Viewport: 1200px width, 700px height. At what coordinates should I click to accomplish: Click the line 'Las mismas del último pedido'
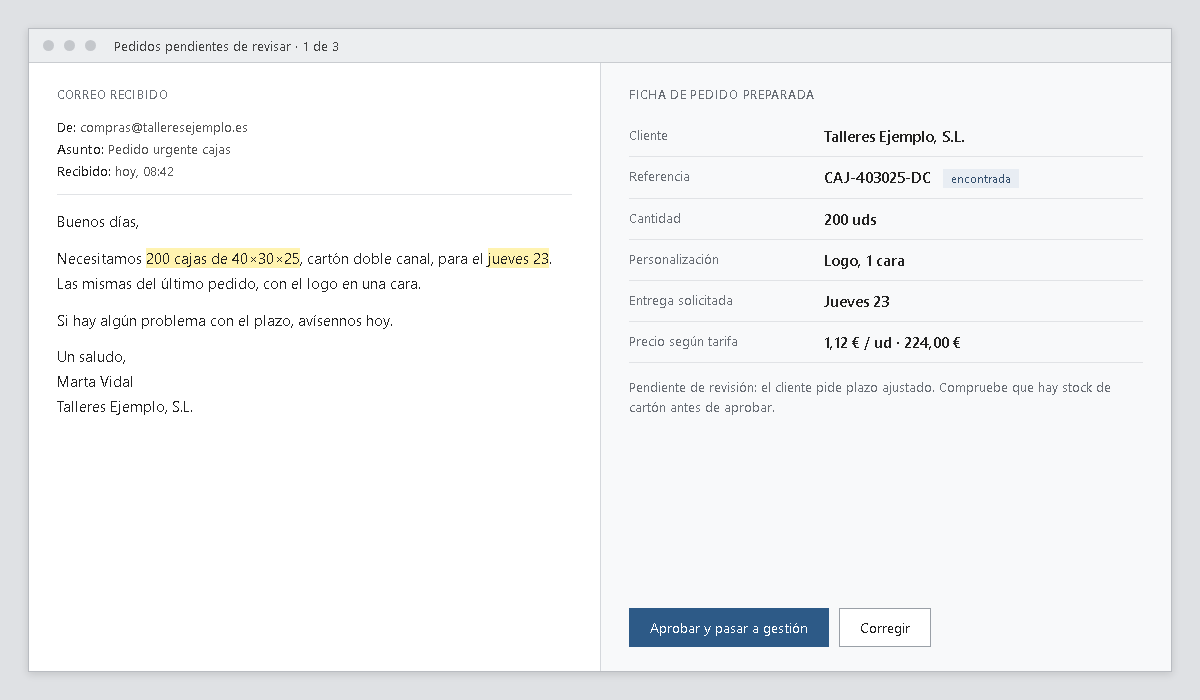239,284
